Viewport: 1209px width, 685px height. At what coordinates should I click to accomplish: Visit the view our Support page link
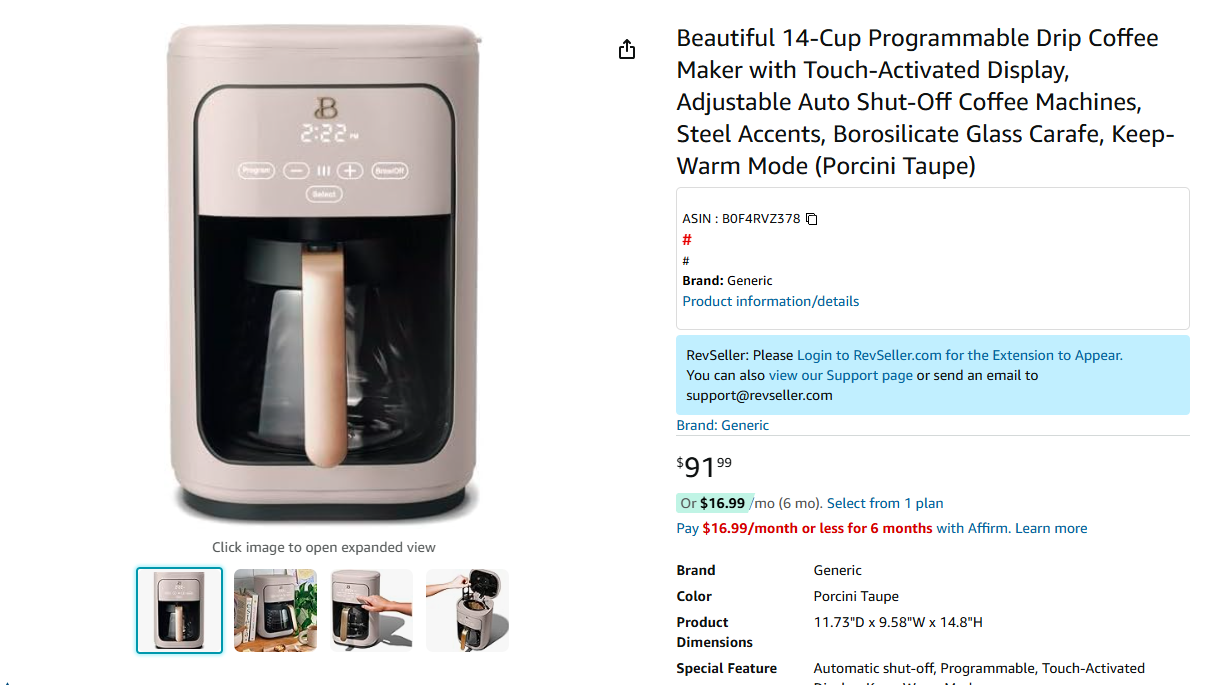tap(840, 375)
